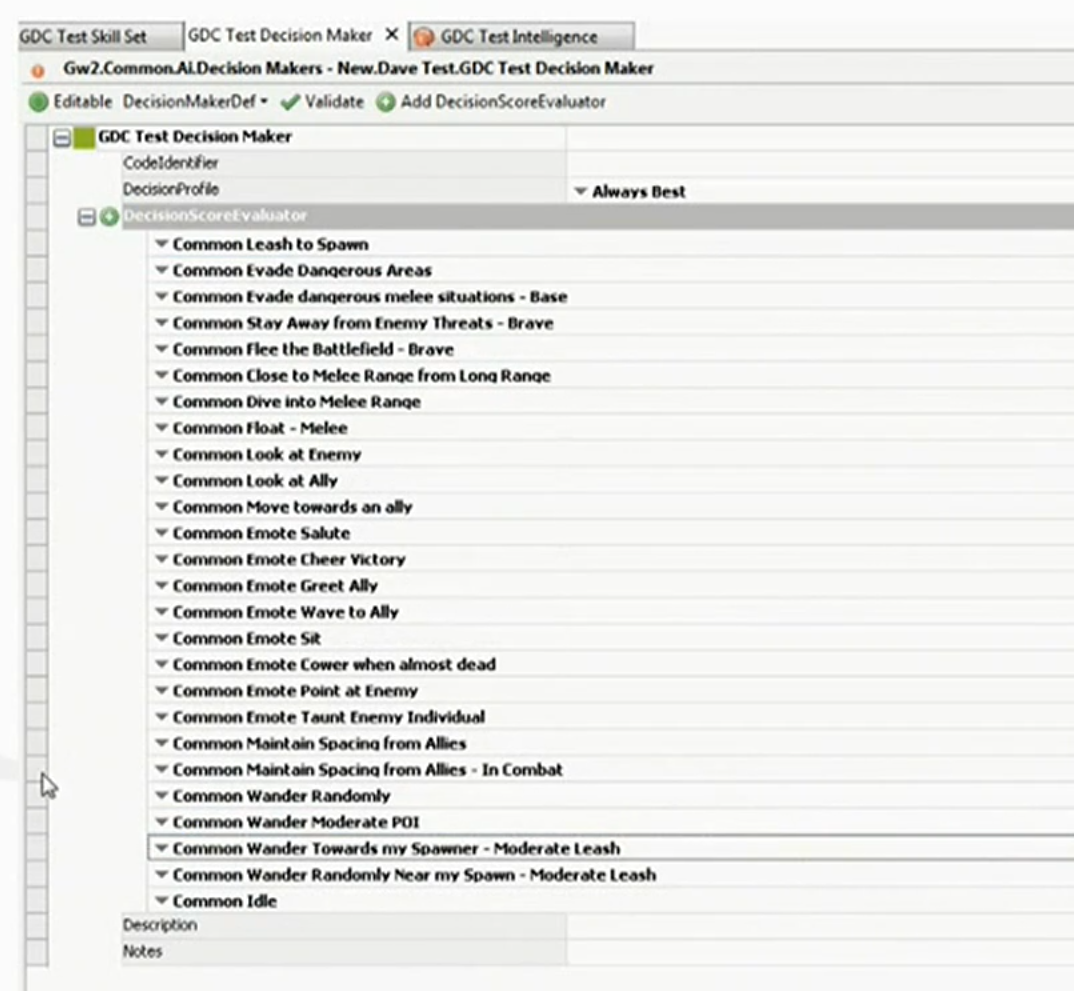Image resolution: width=1074 pixels, height=991 pixels.
Task: Click the GDC Test Intelligence tab icon
Action: (x=425, y=37)
